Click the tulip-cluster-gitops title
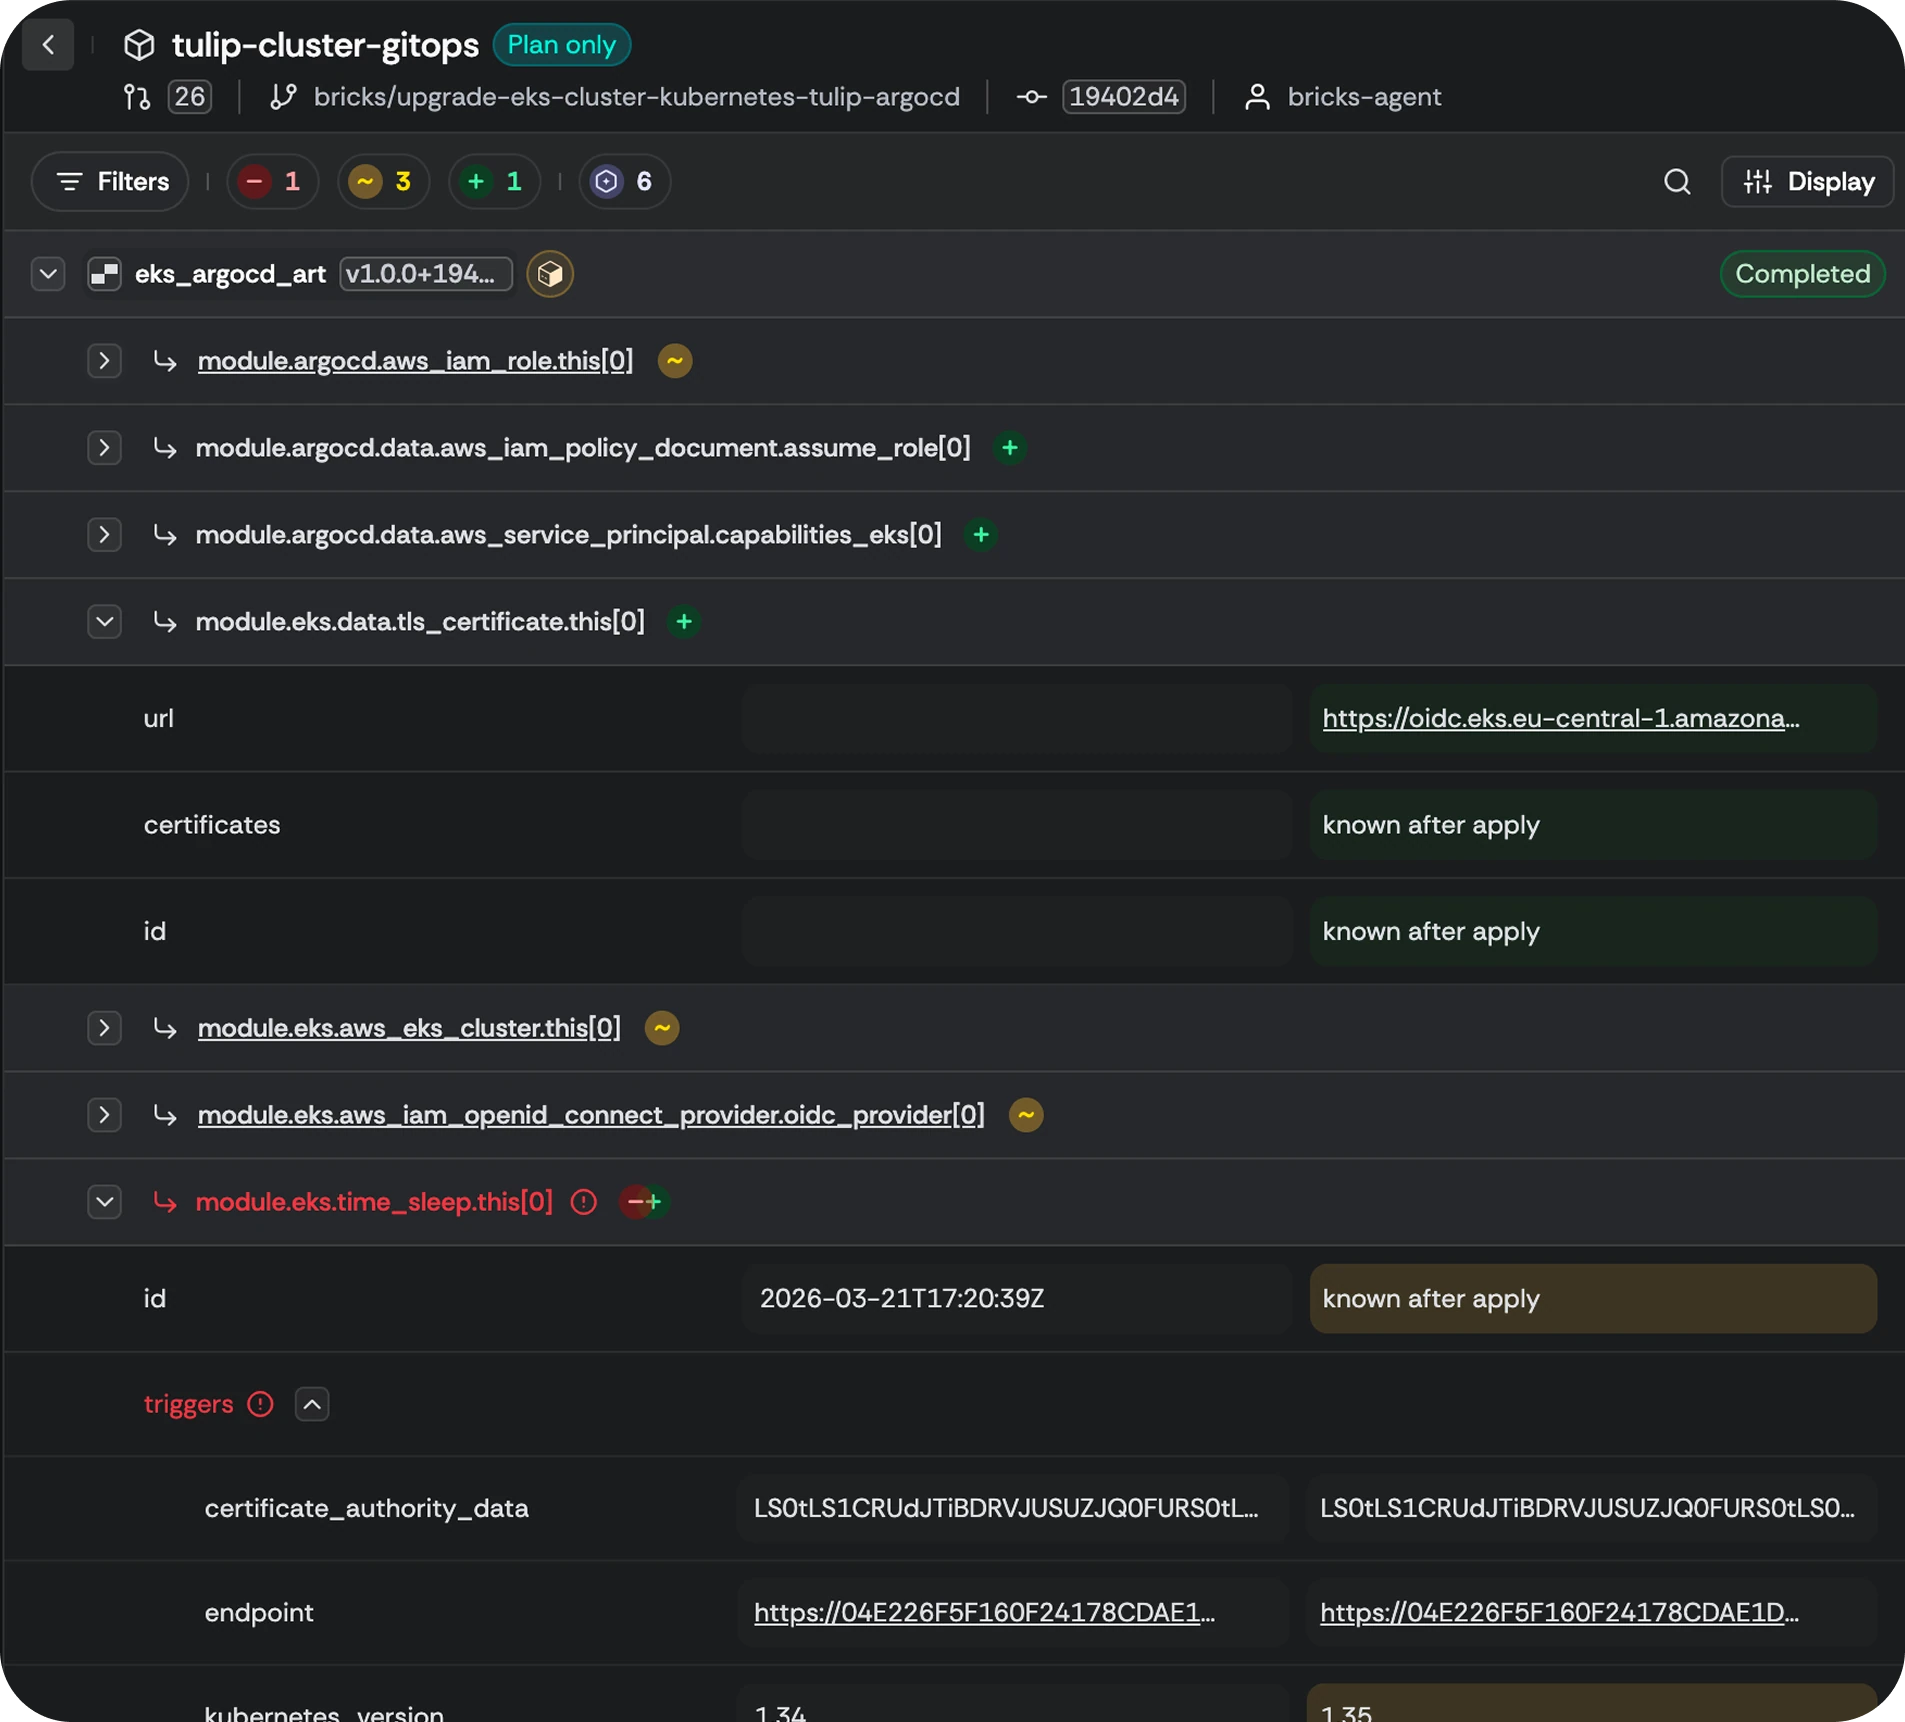1905x1722 pixels. pos(326,45)
